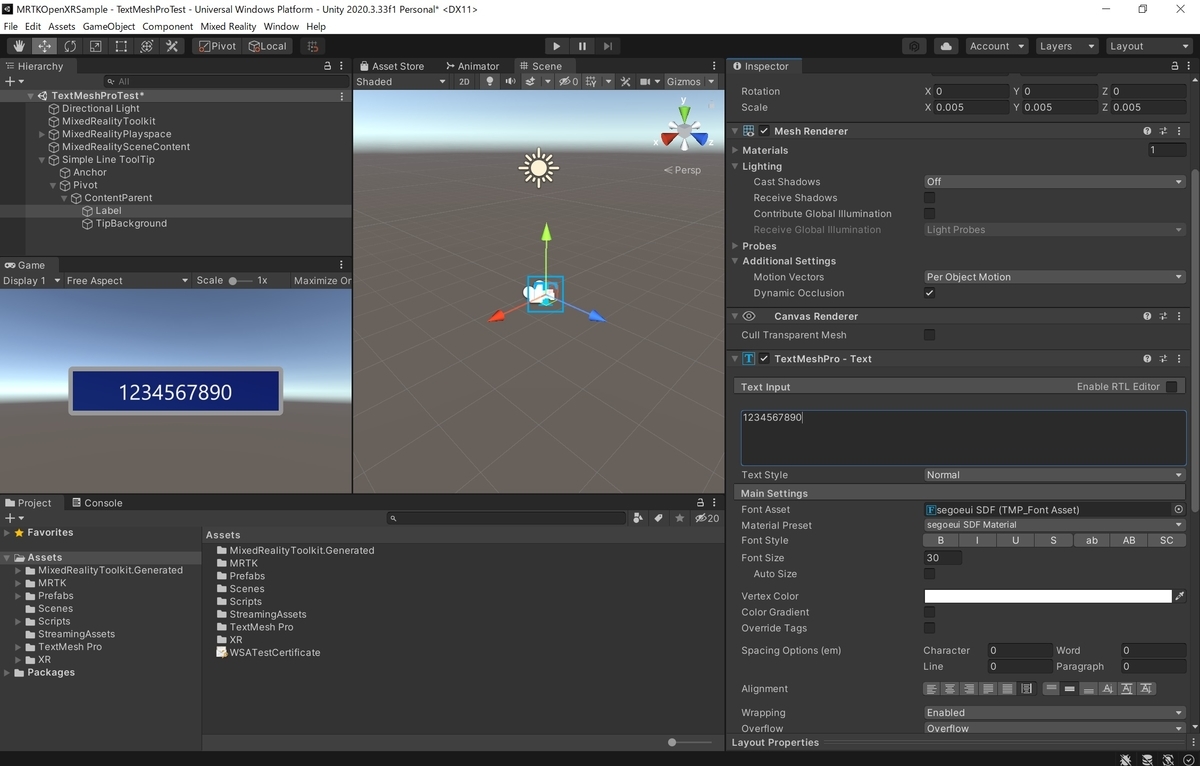Toggle Bold font style button
Screen dimensions: 1200x766
click(x=941, y=541)
